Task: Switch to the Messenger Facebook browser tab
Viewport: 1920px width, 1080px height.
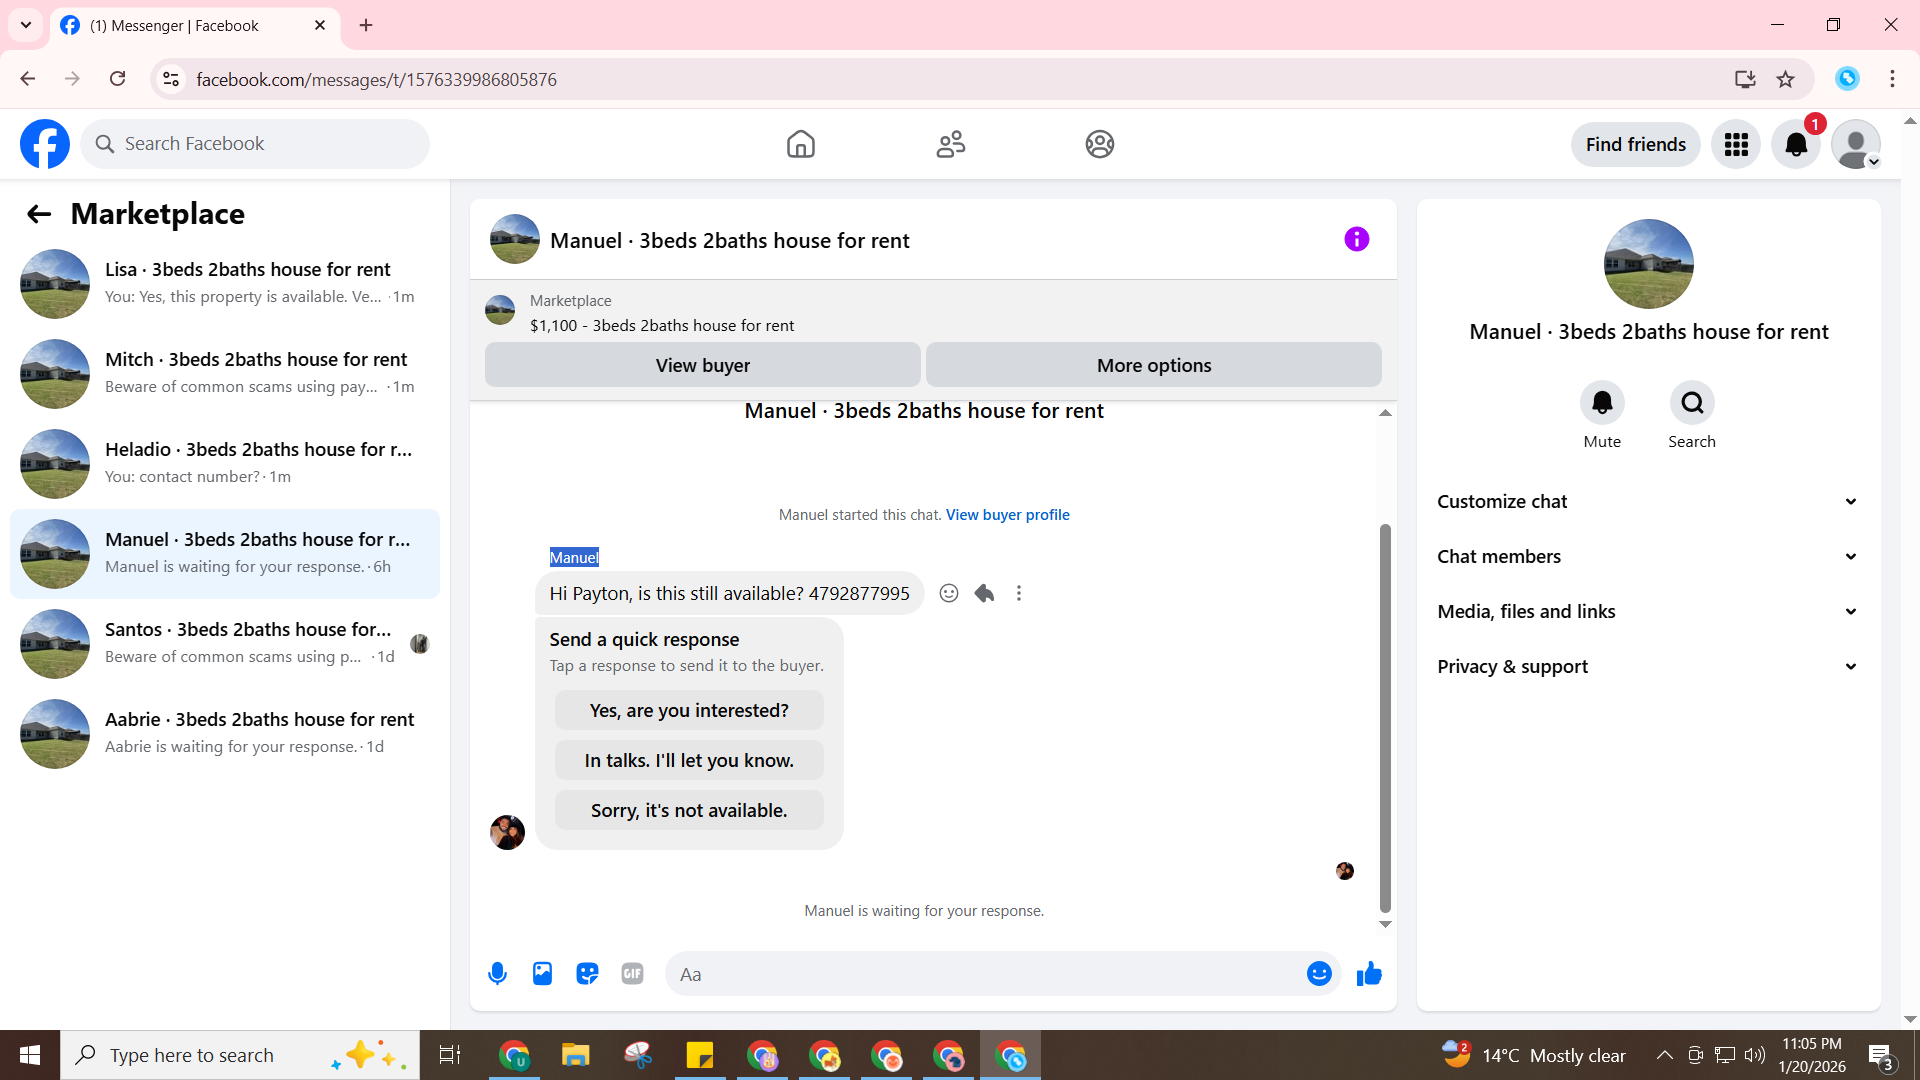Action: [195, 25]
